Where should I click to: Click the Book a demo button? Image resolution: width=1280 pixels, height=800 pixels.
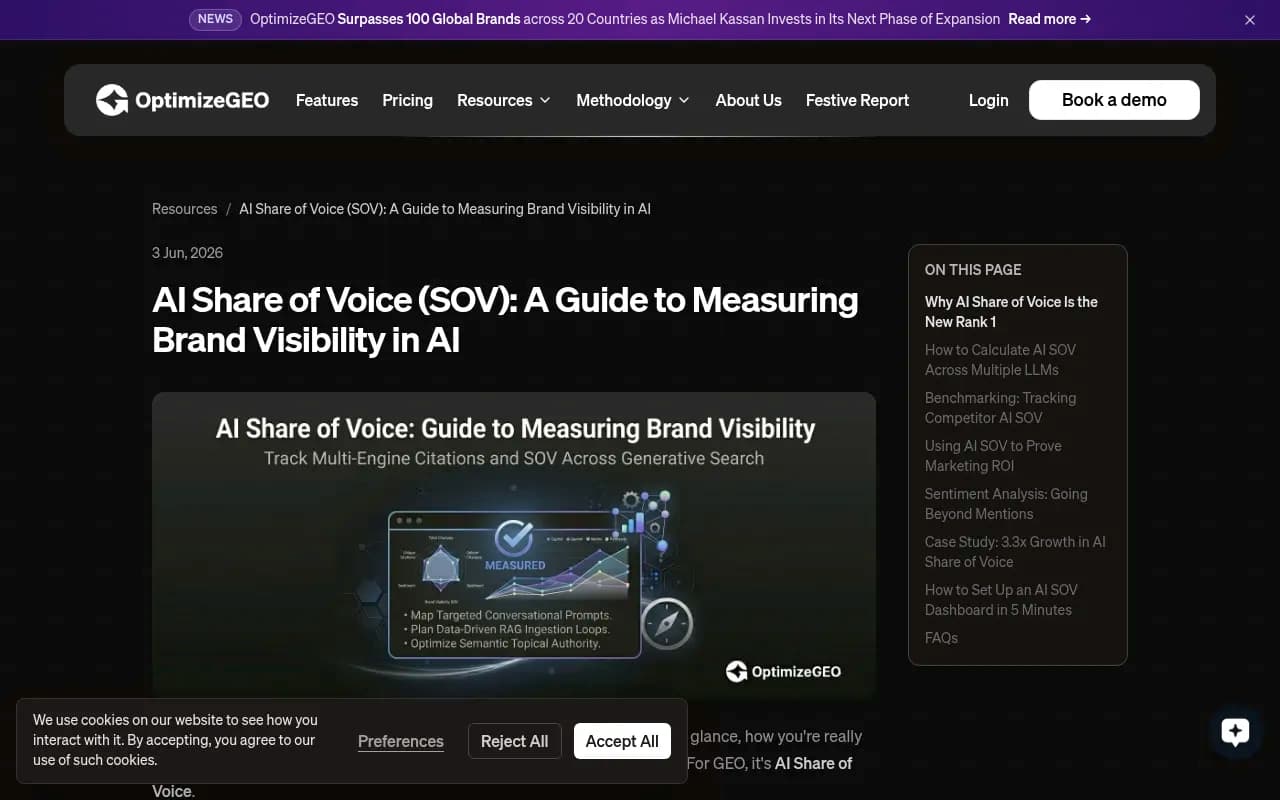pos(1114,100)
